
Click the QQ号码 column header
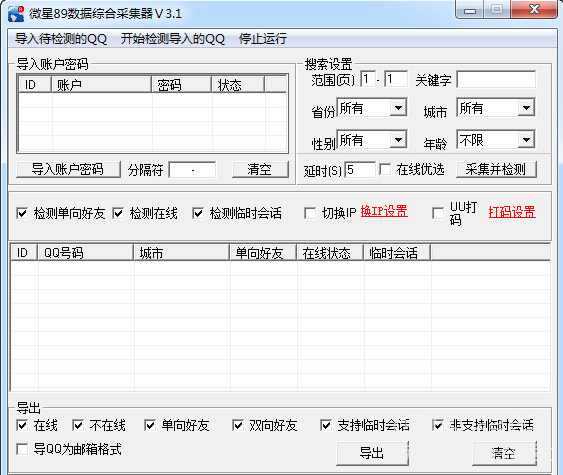coord(85,253)
